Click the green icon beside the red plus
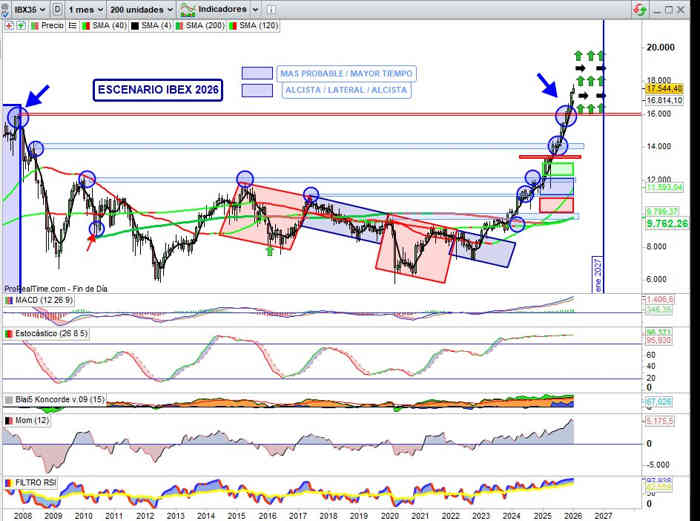Viewport: 700px width, 521px height. point(19,25)
